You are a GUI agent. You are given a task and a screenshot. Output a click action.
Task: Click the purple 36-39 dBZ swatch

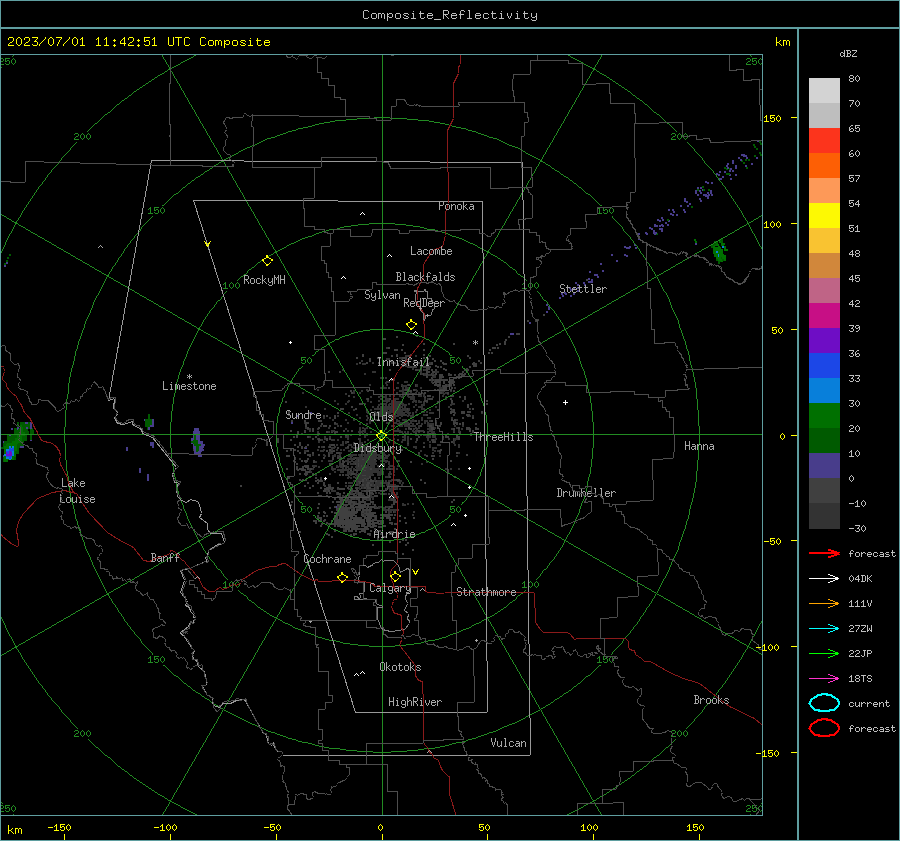point(824,341)
